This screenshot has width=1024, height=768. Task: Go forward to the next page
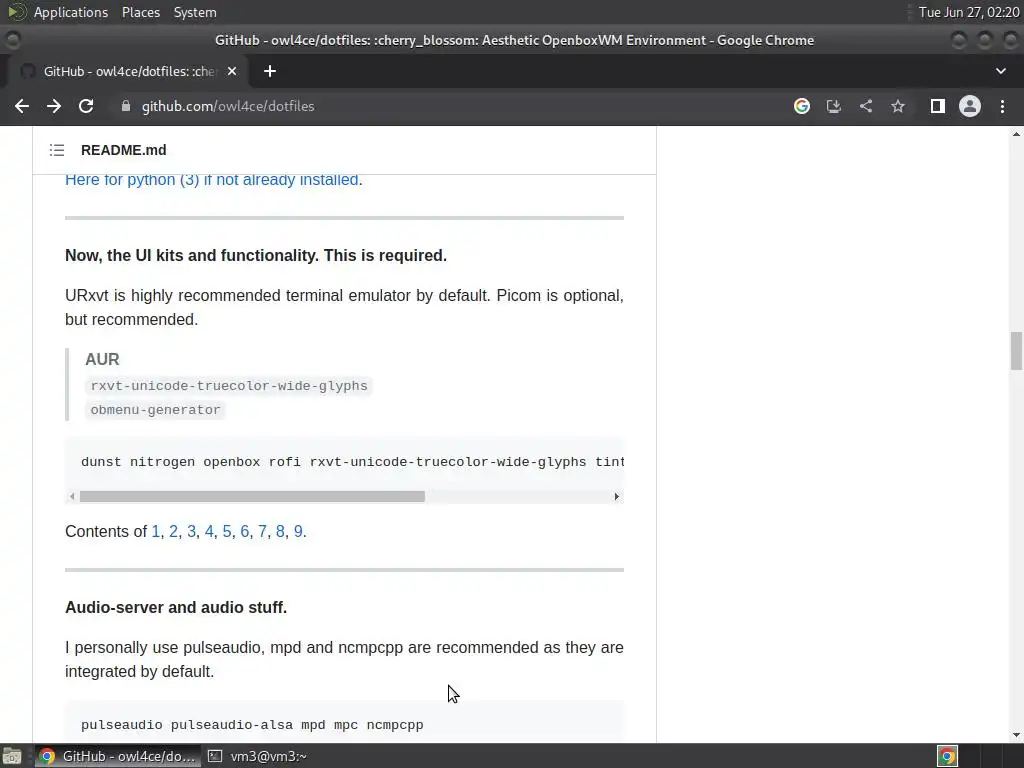tap(54, 106)
